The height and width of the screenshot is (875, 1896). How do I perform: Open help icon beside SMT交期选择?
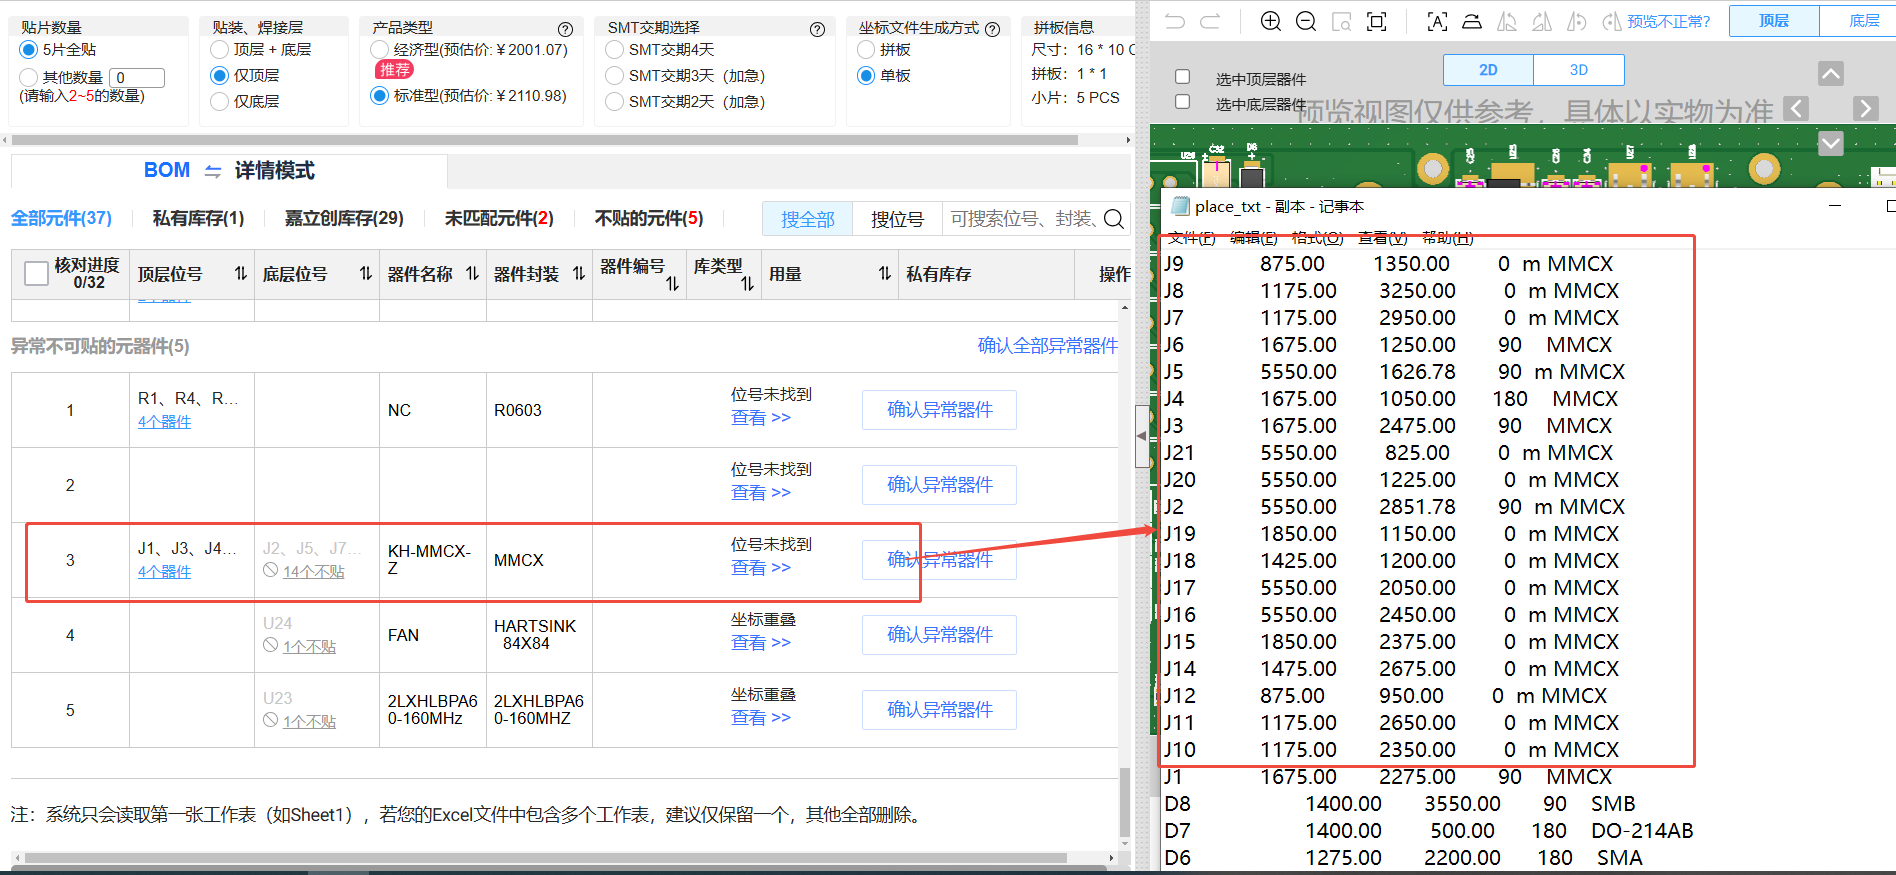(x=817, y=29)
